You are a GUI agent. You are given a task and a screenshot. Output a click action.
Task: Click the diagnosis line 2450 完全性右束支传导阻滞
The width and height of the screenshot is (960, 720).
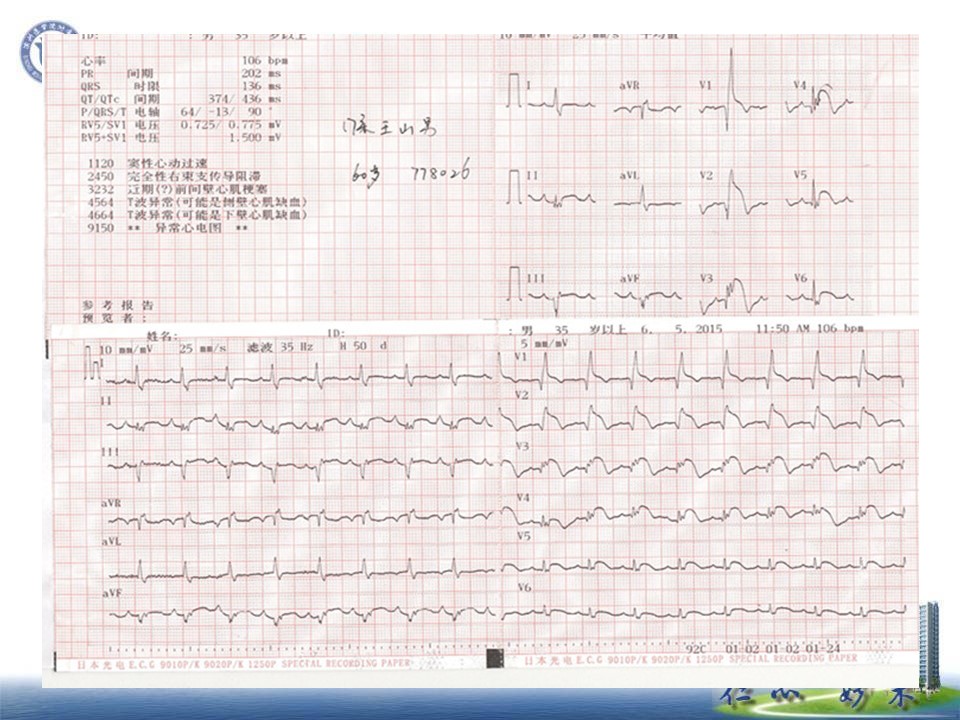[174, 176]
